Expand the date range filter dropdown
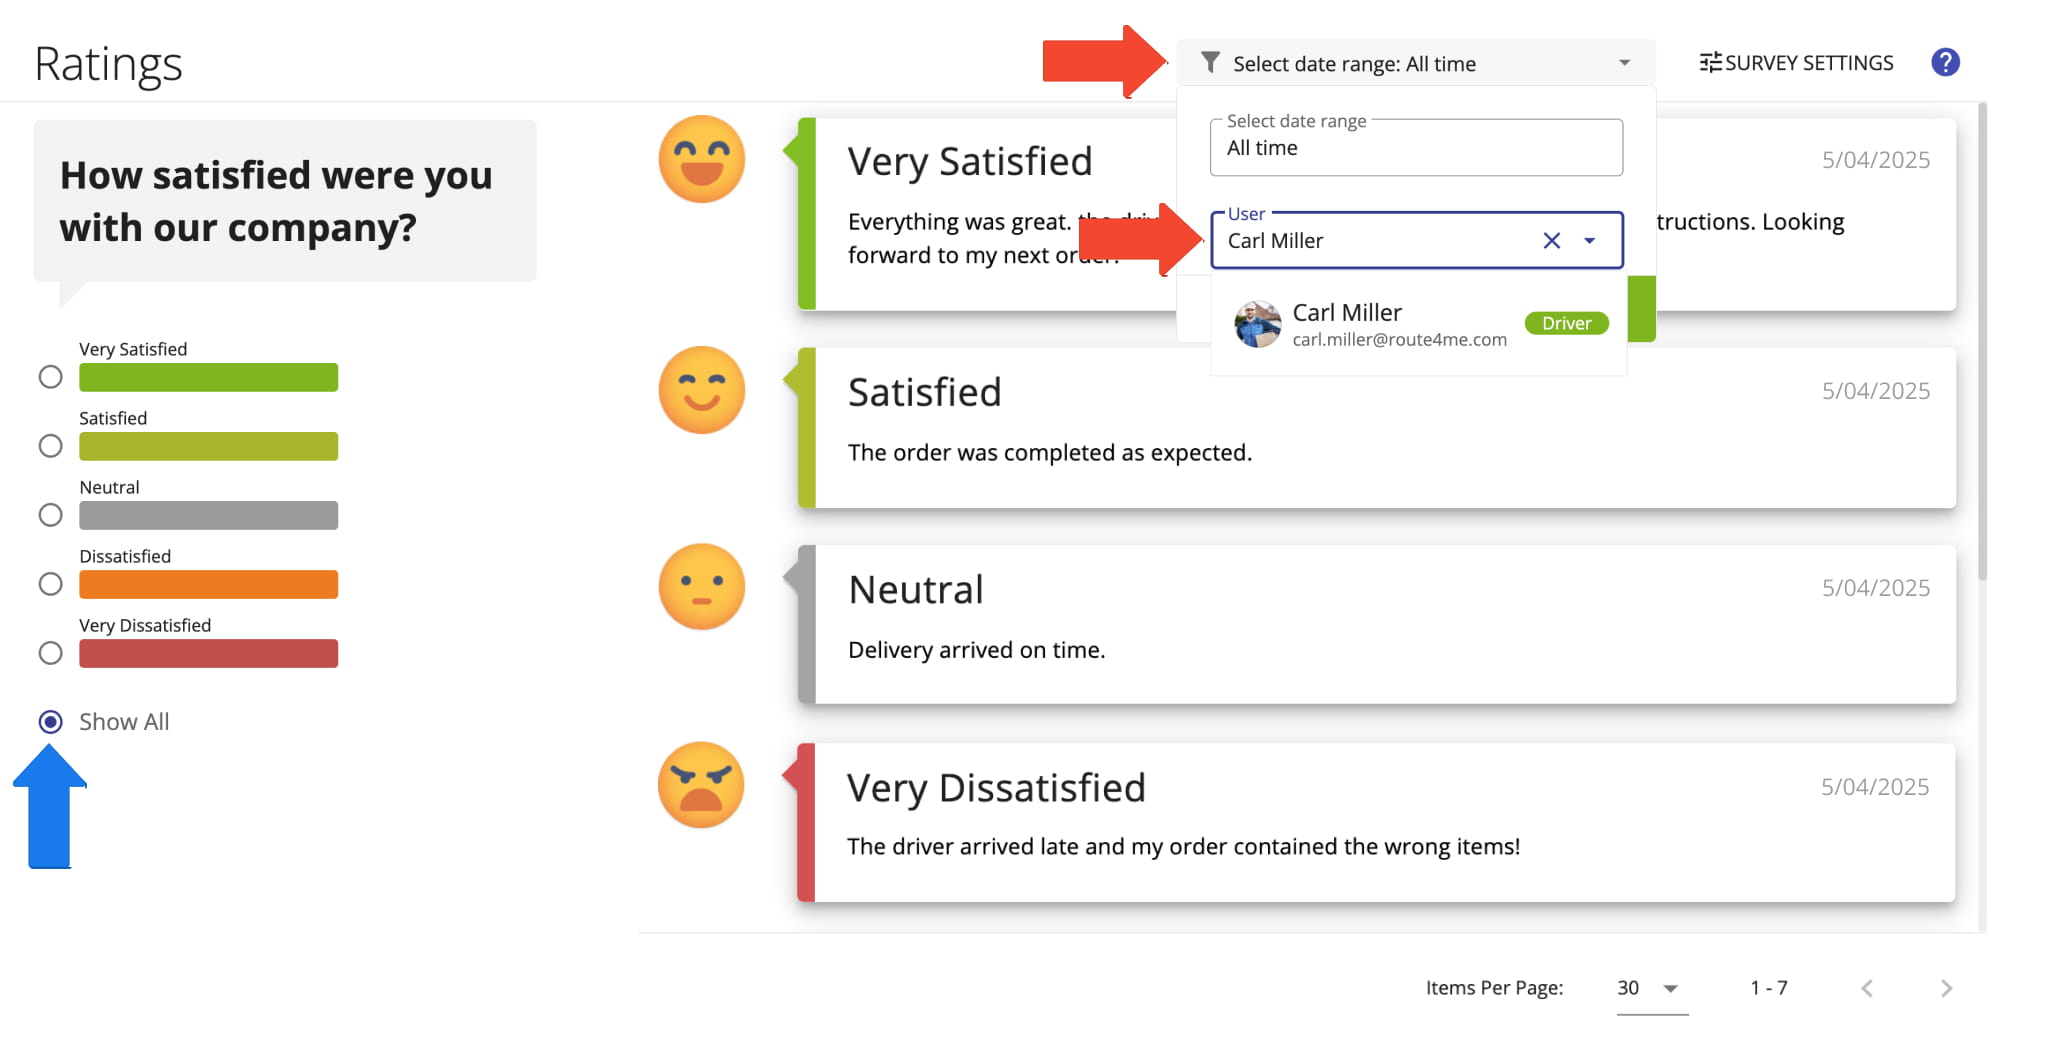The width and height of the screenshot is (2048, 1058). click(1624, 63)
